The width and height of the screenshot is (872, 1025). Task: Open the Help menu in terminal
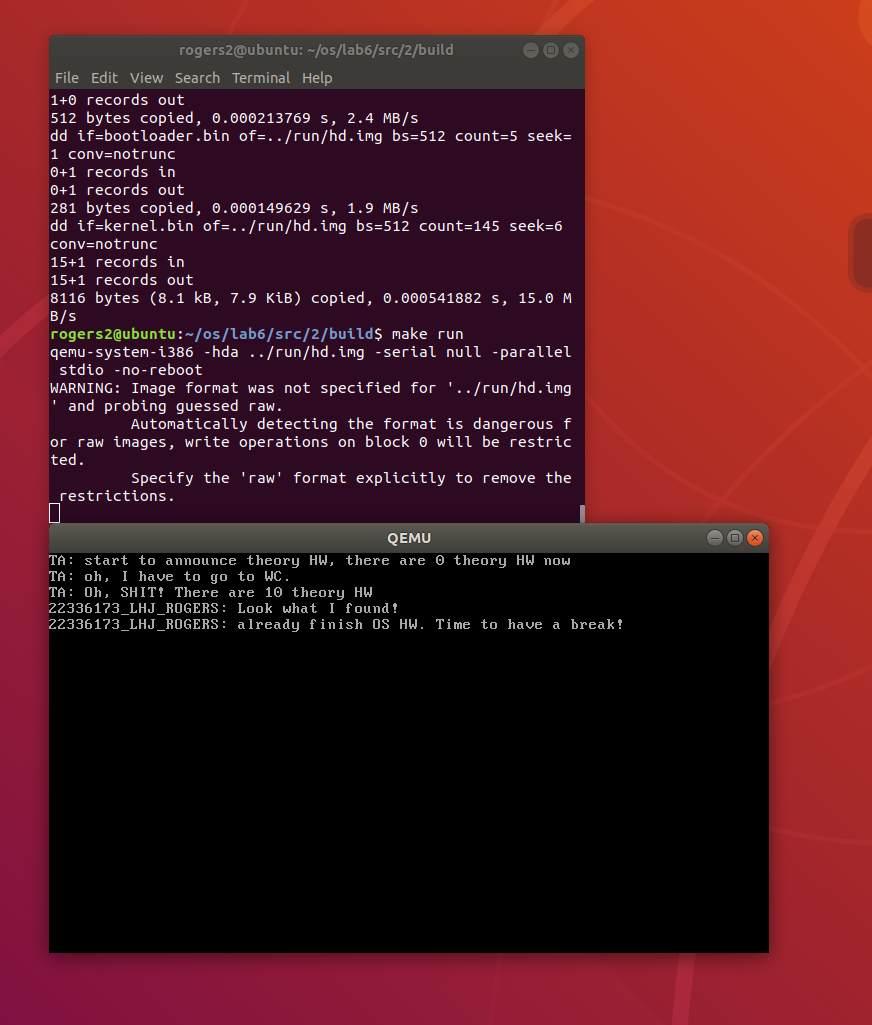pos(317,78)
